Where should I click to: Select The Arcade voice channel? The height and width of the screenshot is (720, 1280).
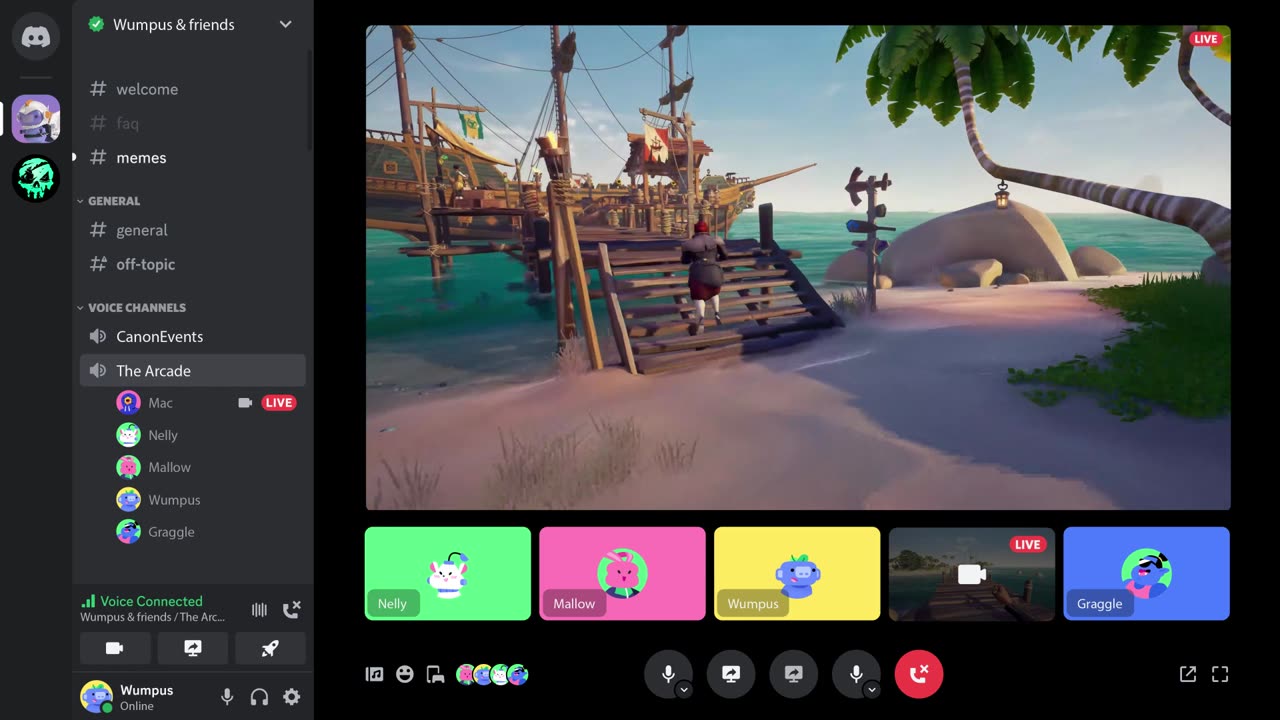pyautogui.click(x=193, y=371)
